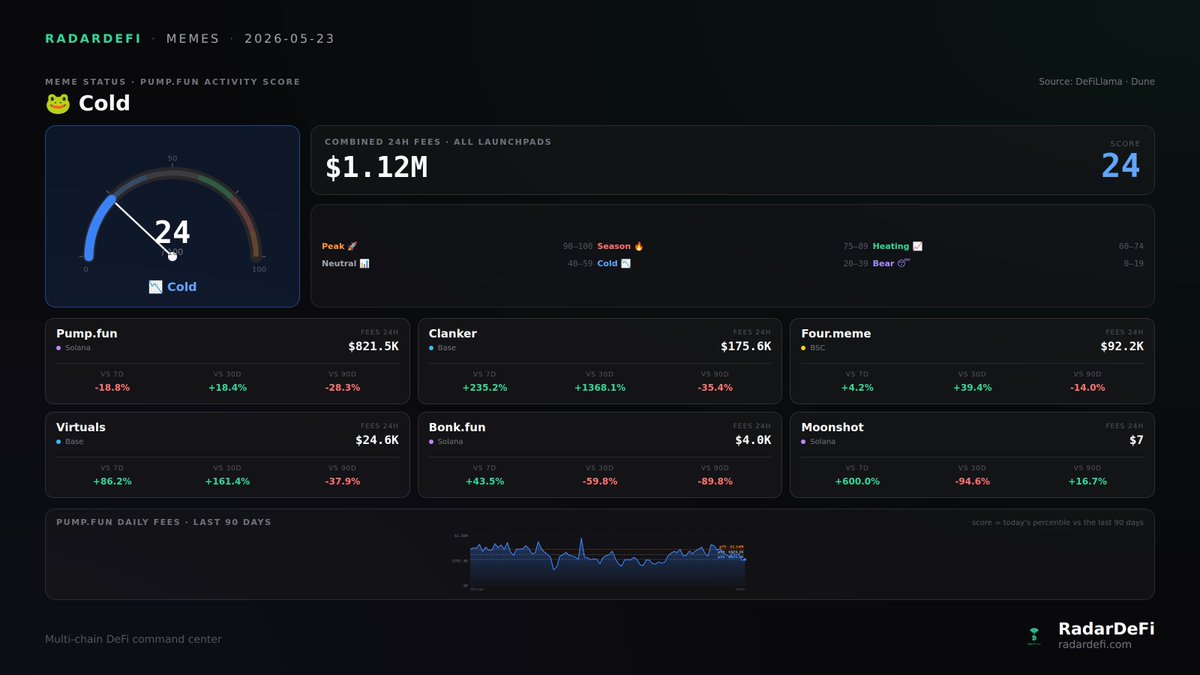Click Moonshot fees value $7
The height and width of the screenshot is (675, 1200).
click(x=1137, y=439)
